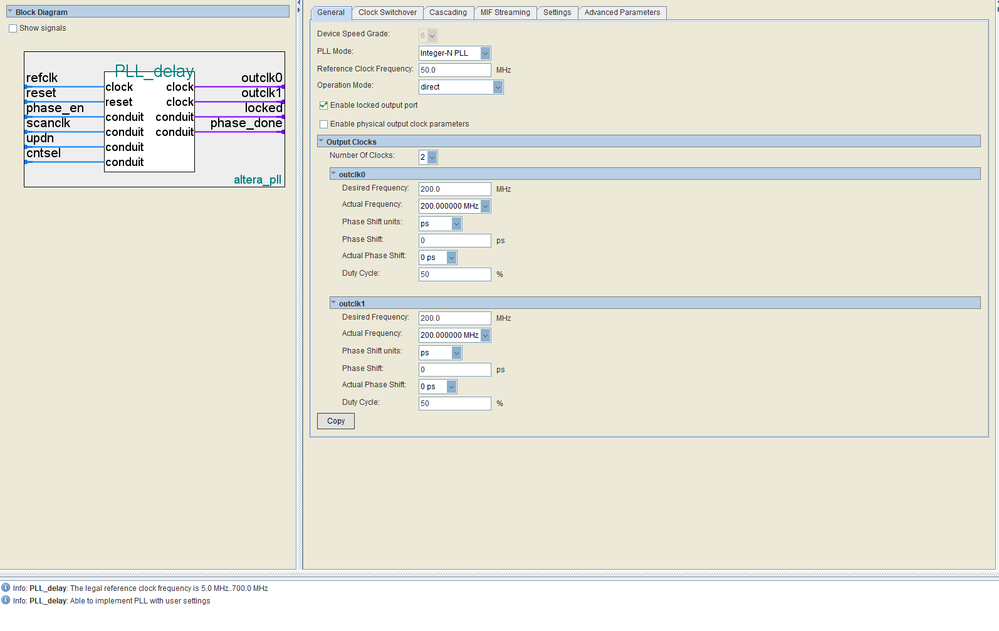The image size is (999, 631).
Task: Toggle the Show signals checkbox
Action: [x=13, y=28]
